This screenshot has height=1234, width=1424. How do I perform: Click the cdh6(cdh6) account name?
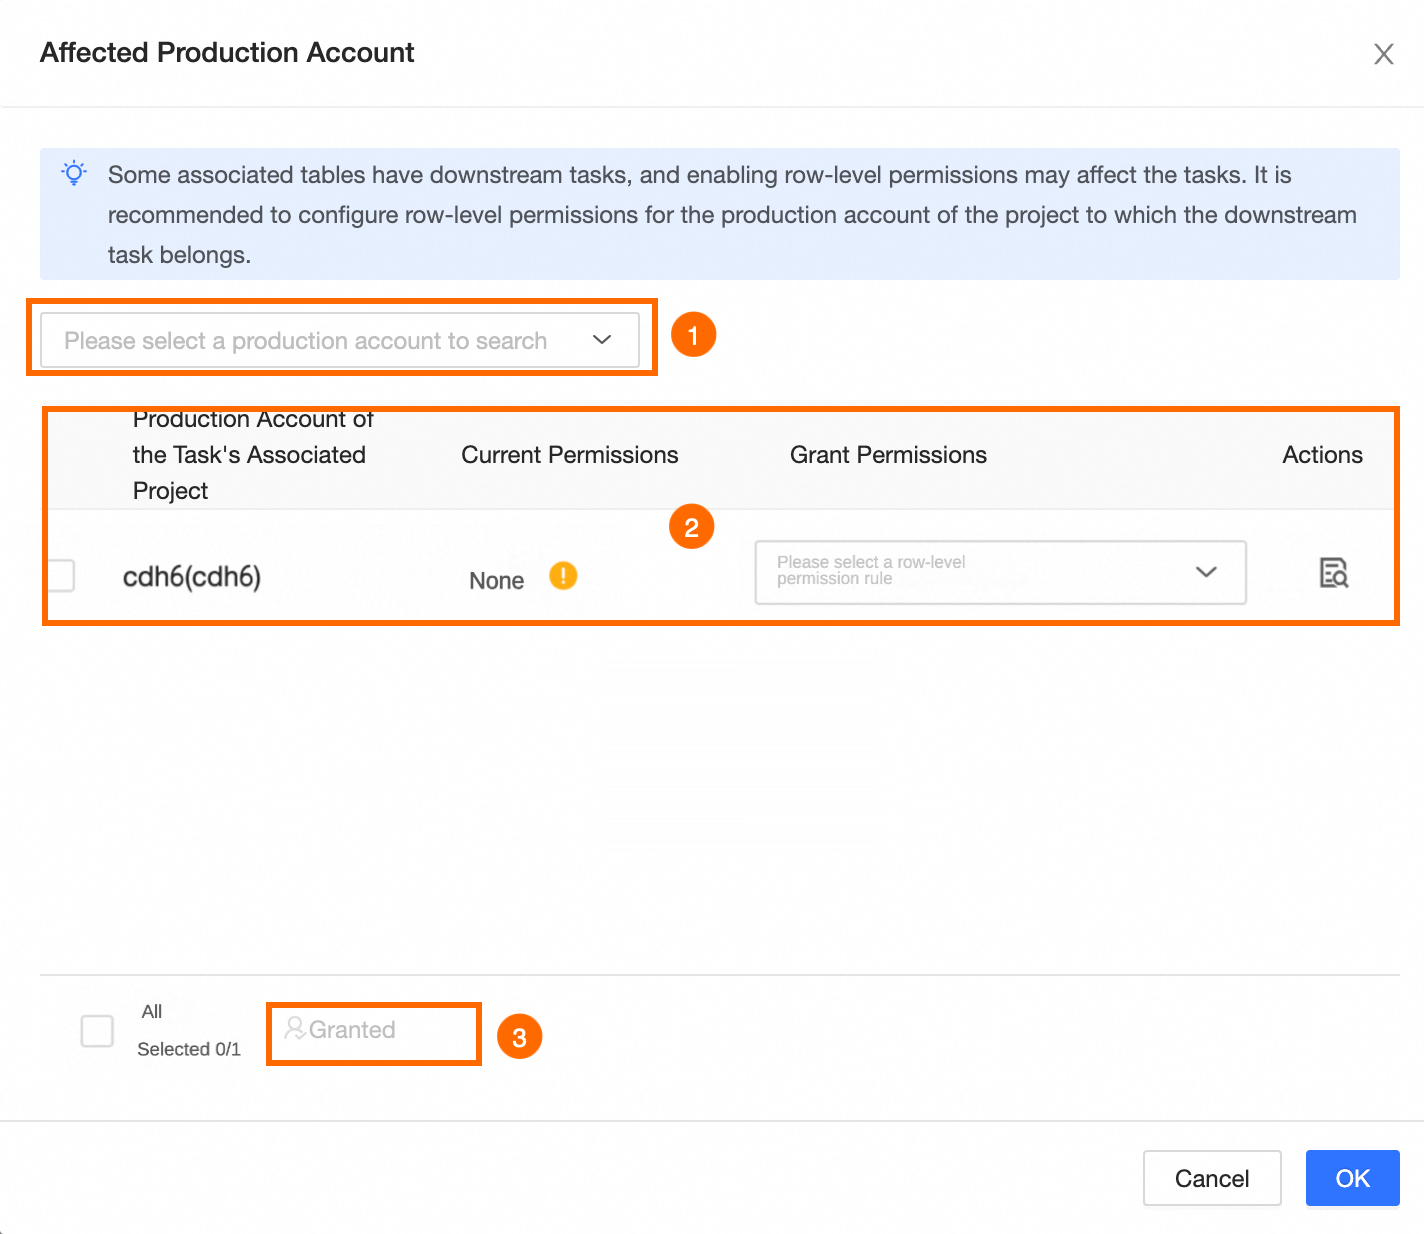(x=192, y=577)
